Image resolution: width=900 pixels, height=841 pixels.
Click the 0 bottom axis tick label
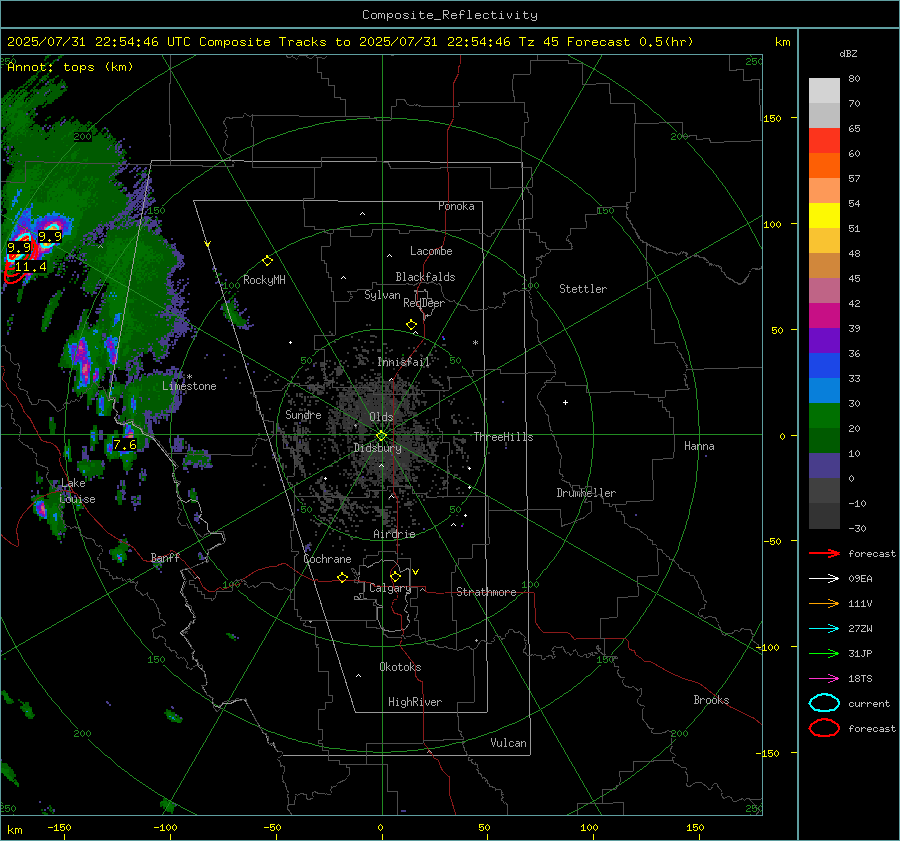click(380, 827)
